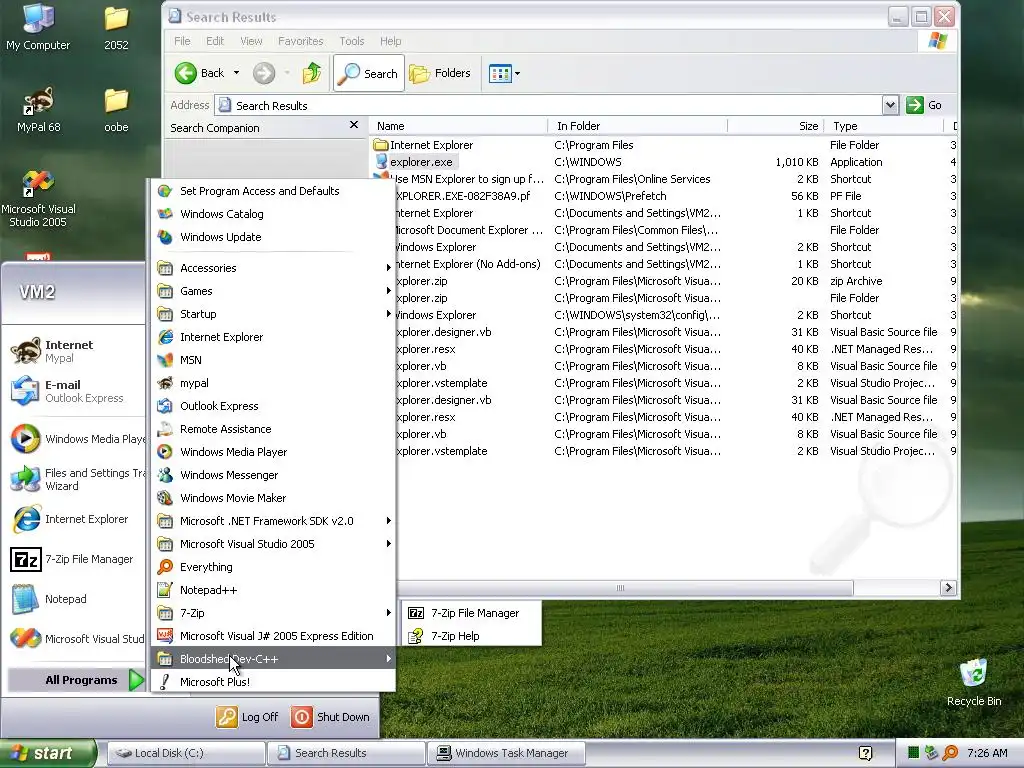The image size is (1024, 768).
Task: Click the Shut Down button
Action: coord(331,716)
